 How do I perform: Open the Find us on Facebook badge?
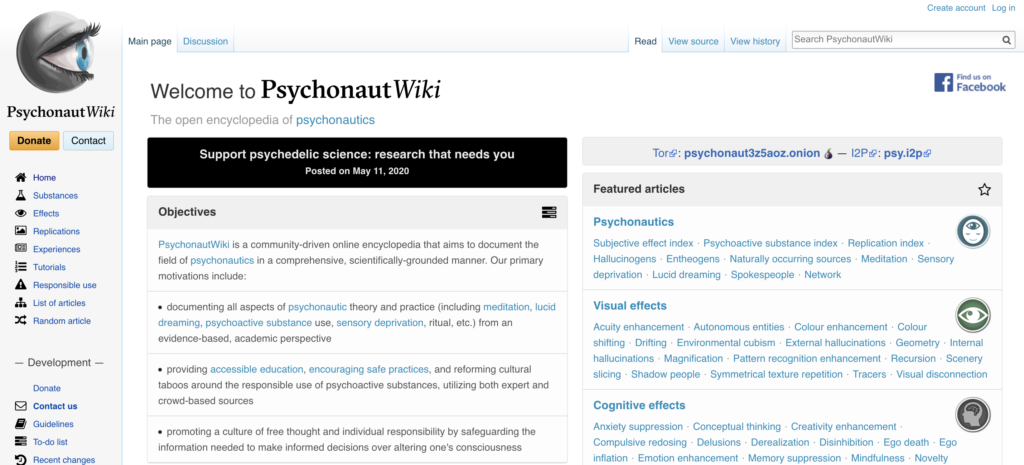click(x=970, y=83)
